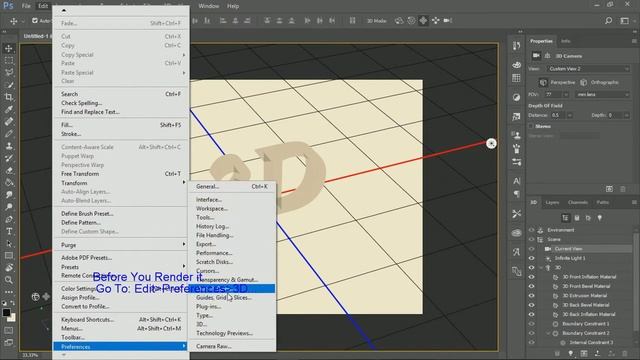The width and height of the screenshot is (640, 360).
Task: Choose General... in Preferences submenu
Action: click(x=231, y=187)
